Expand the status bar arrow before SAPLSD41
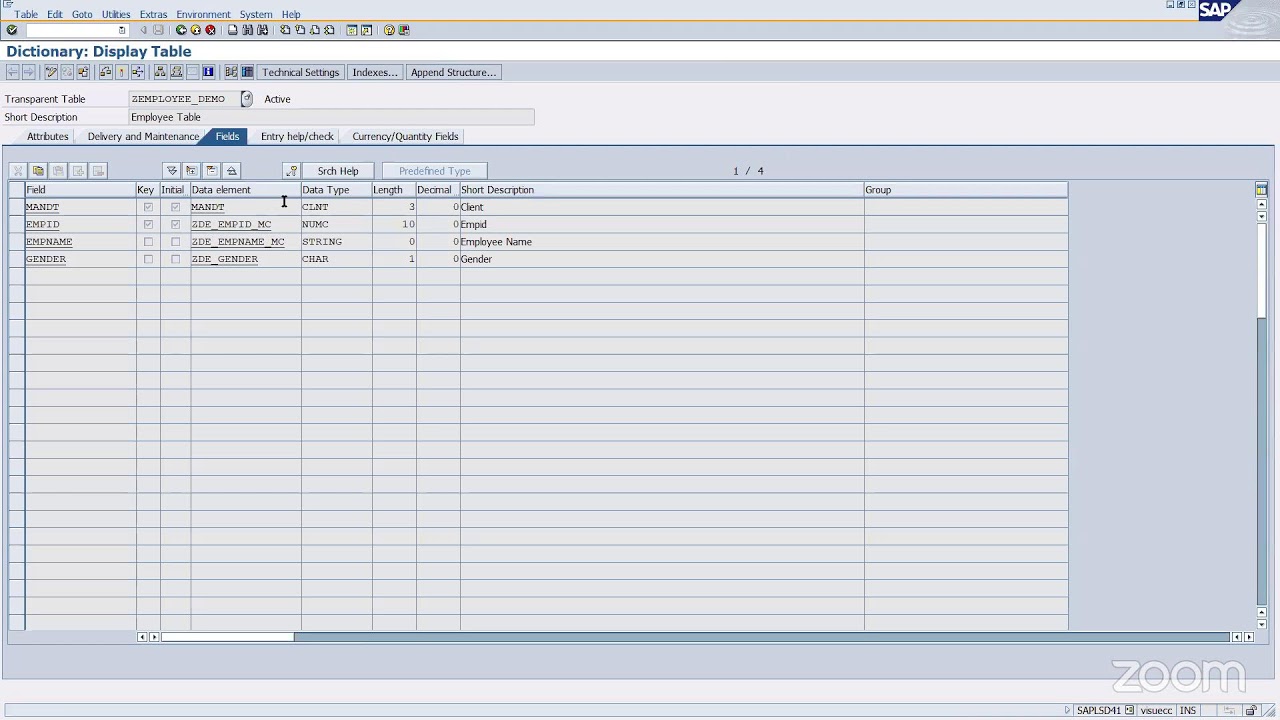Image resolution: width=1280 pixels, height=720 pixels. pyautogui.click(x=1068, y=711)
